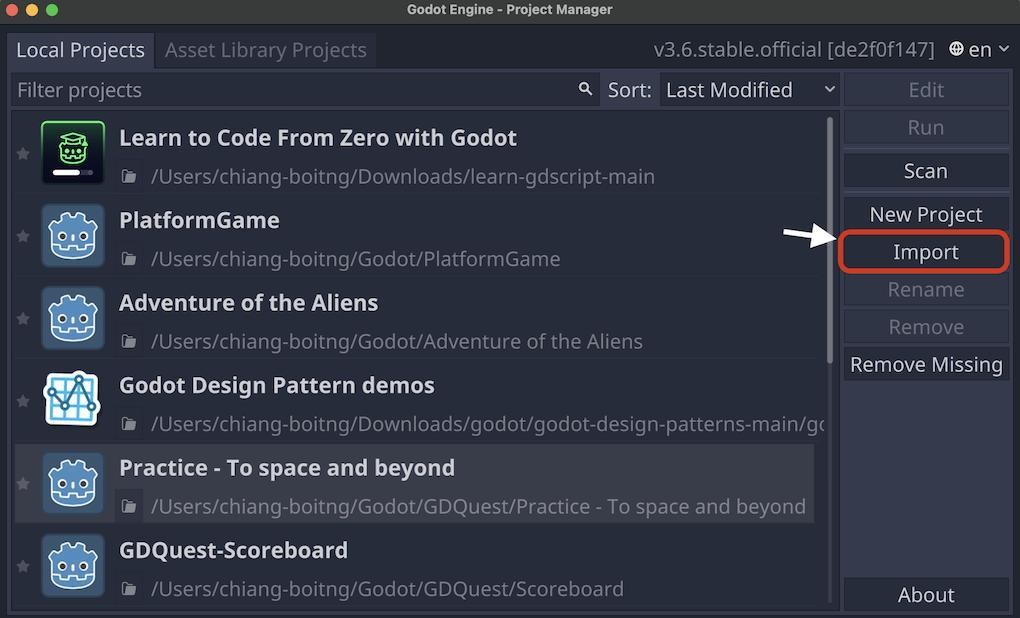Switch to the Local Projects tab
Viewport: 1020px width, 618px height.
click(81, 50)
